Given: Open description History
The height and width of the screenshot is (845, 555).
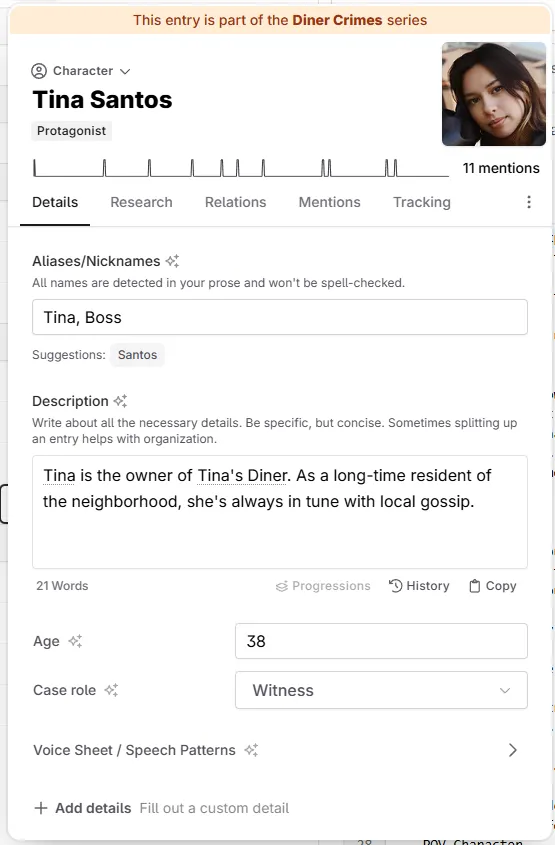Looking at the screenshot, I should click(x=419, y=586).
